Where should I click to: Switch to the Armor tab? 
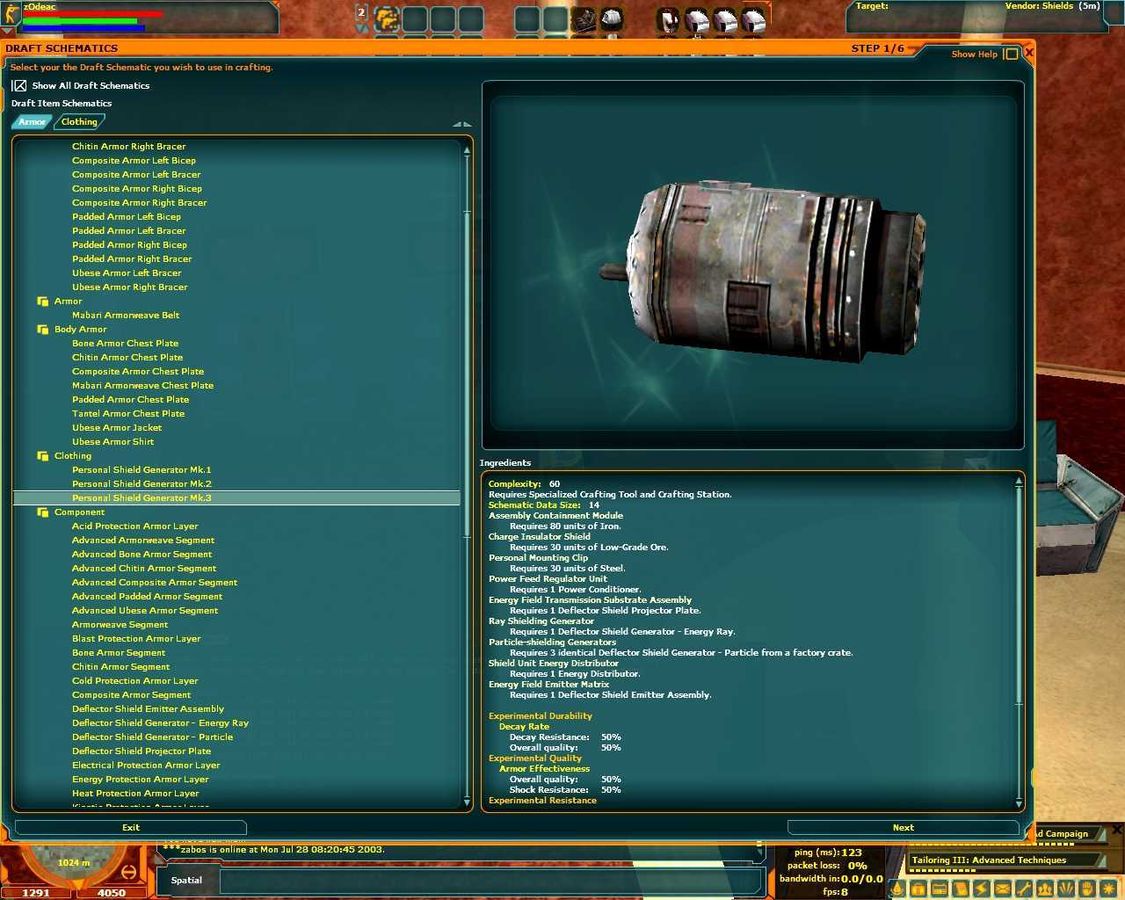tap(31, 122)
